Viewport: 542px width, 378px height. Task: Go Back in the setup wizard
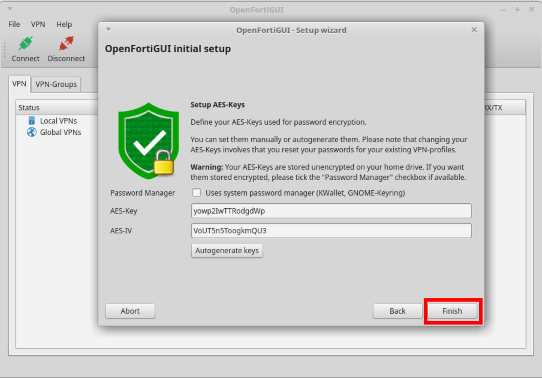[x=398, y=311]
